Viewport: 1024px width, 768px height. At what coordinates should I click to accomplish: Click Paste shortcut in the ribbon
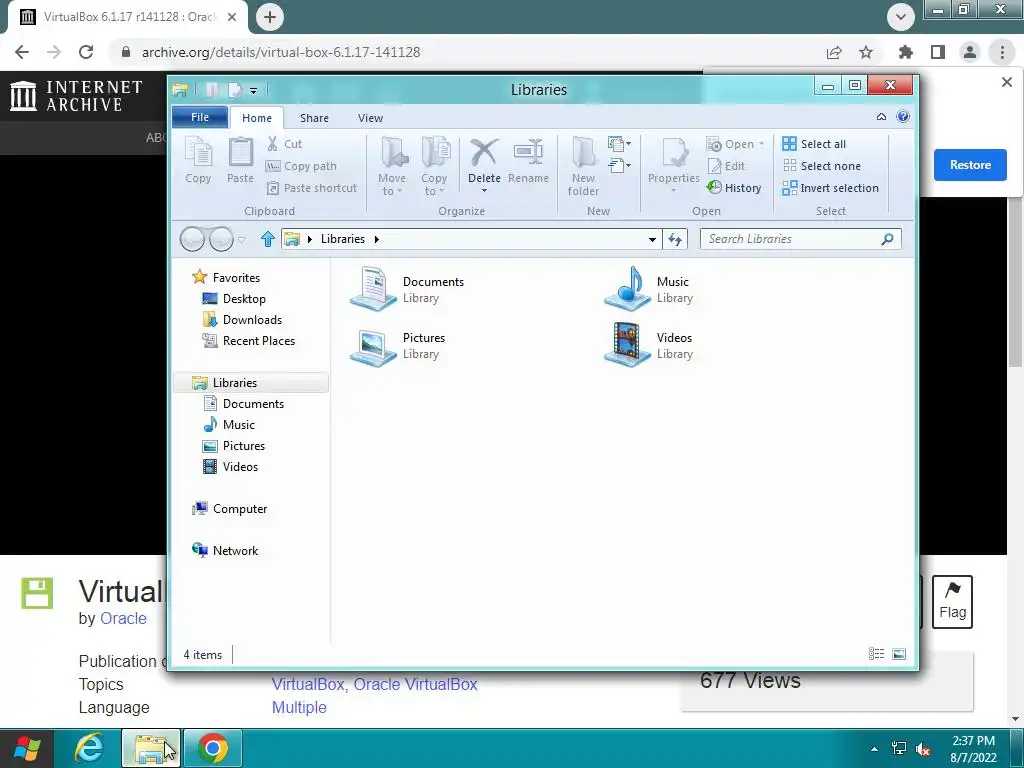pyautogui.click(x=312, y=188)
